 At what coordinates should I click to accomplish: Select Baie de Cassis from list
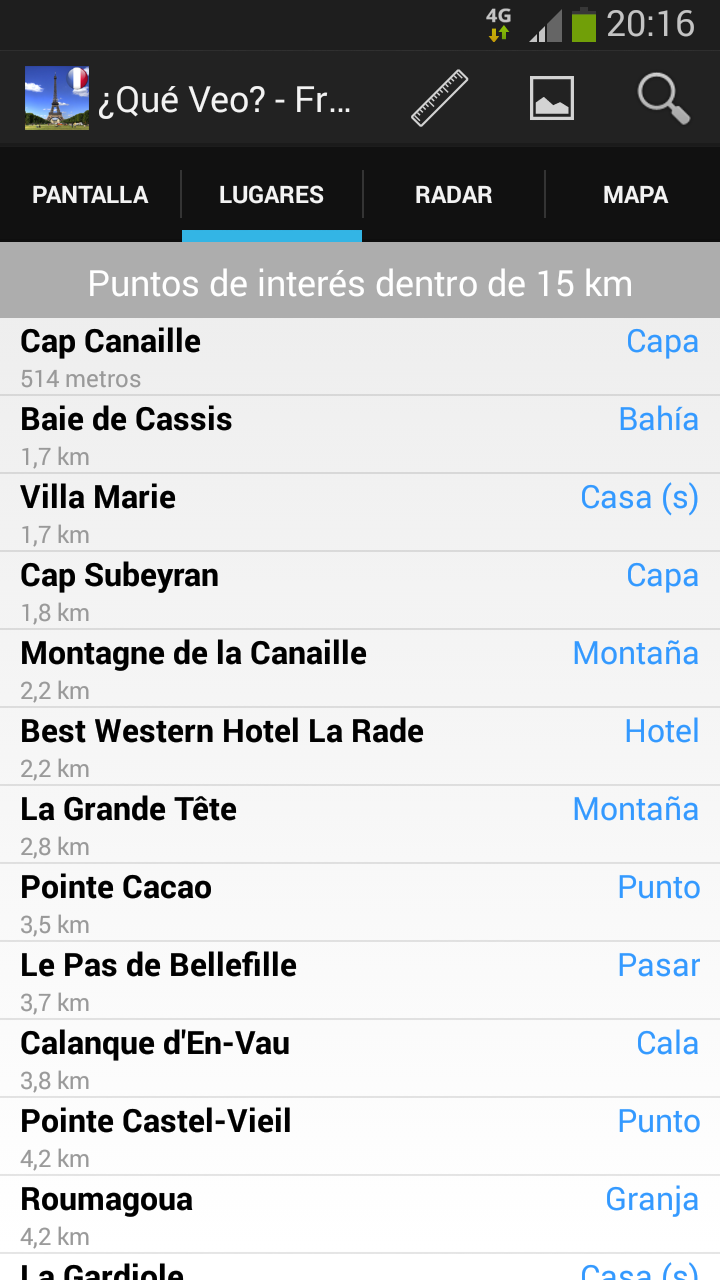360,435
